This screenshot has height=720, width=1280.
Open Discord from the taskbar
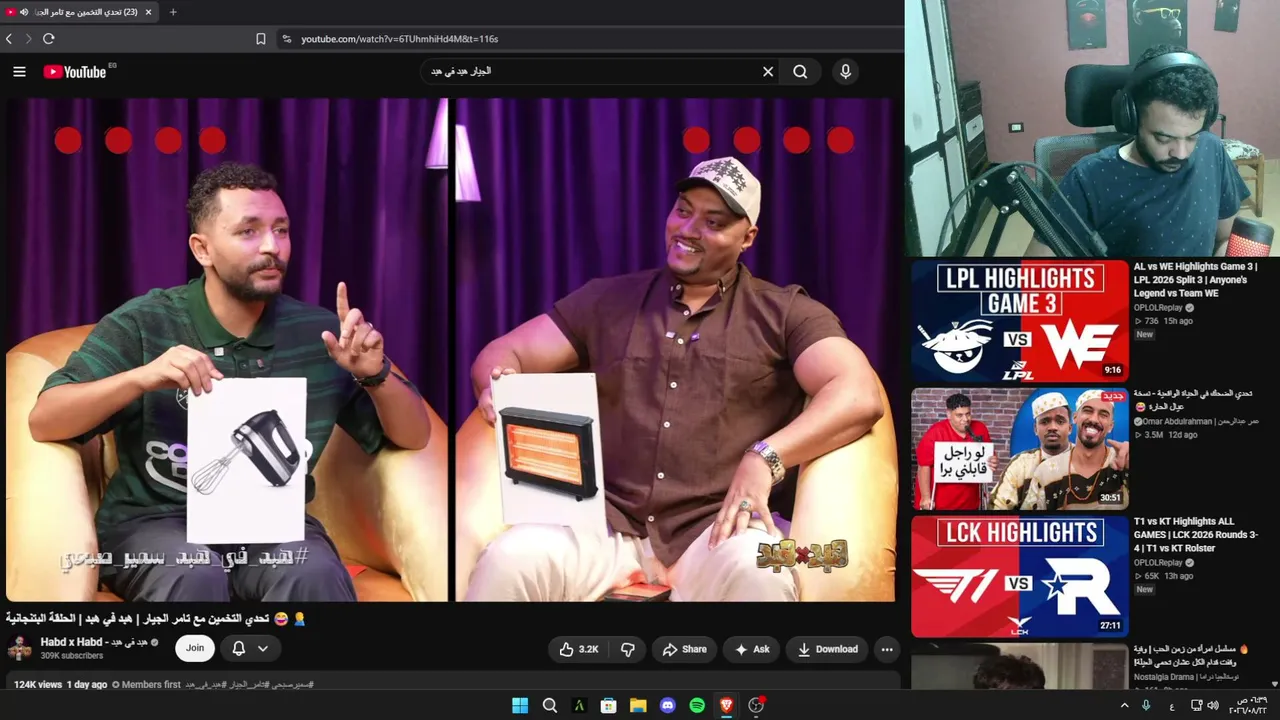(x=668, y=705)
